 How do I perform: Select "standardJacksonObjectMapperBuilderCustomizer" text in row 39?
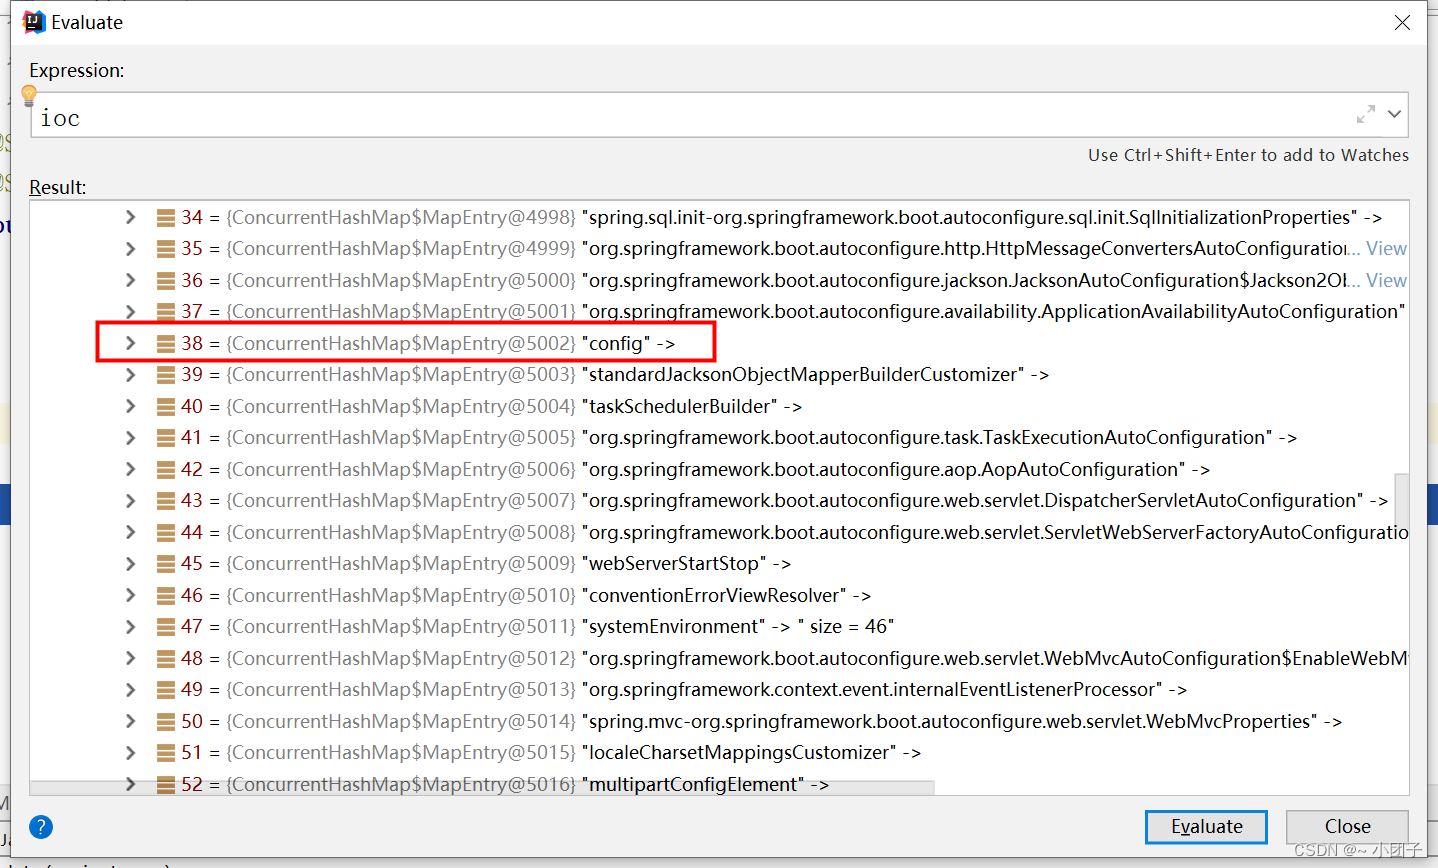pyautogui.click(x=803, y=374)
